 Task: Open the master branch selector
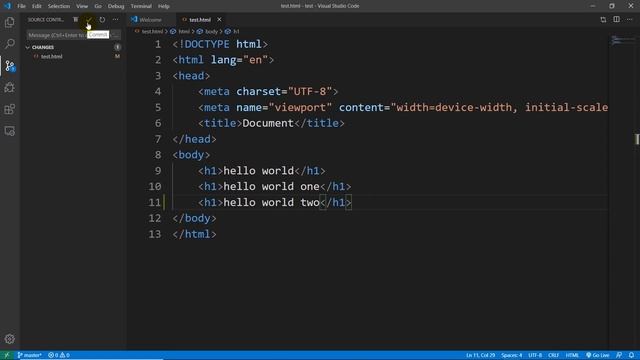[29, 355]
